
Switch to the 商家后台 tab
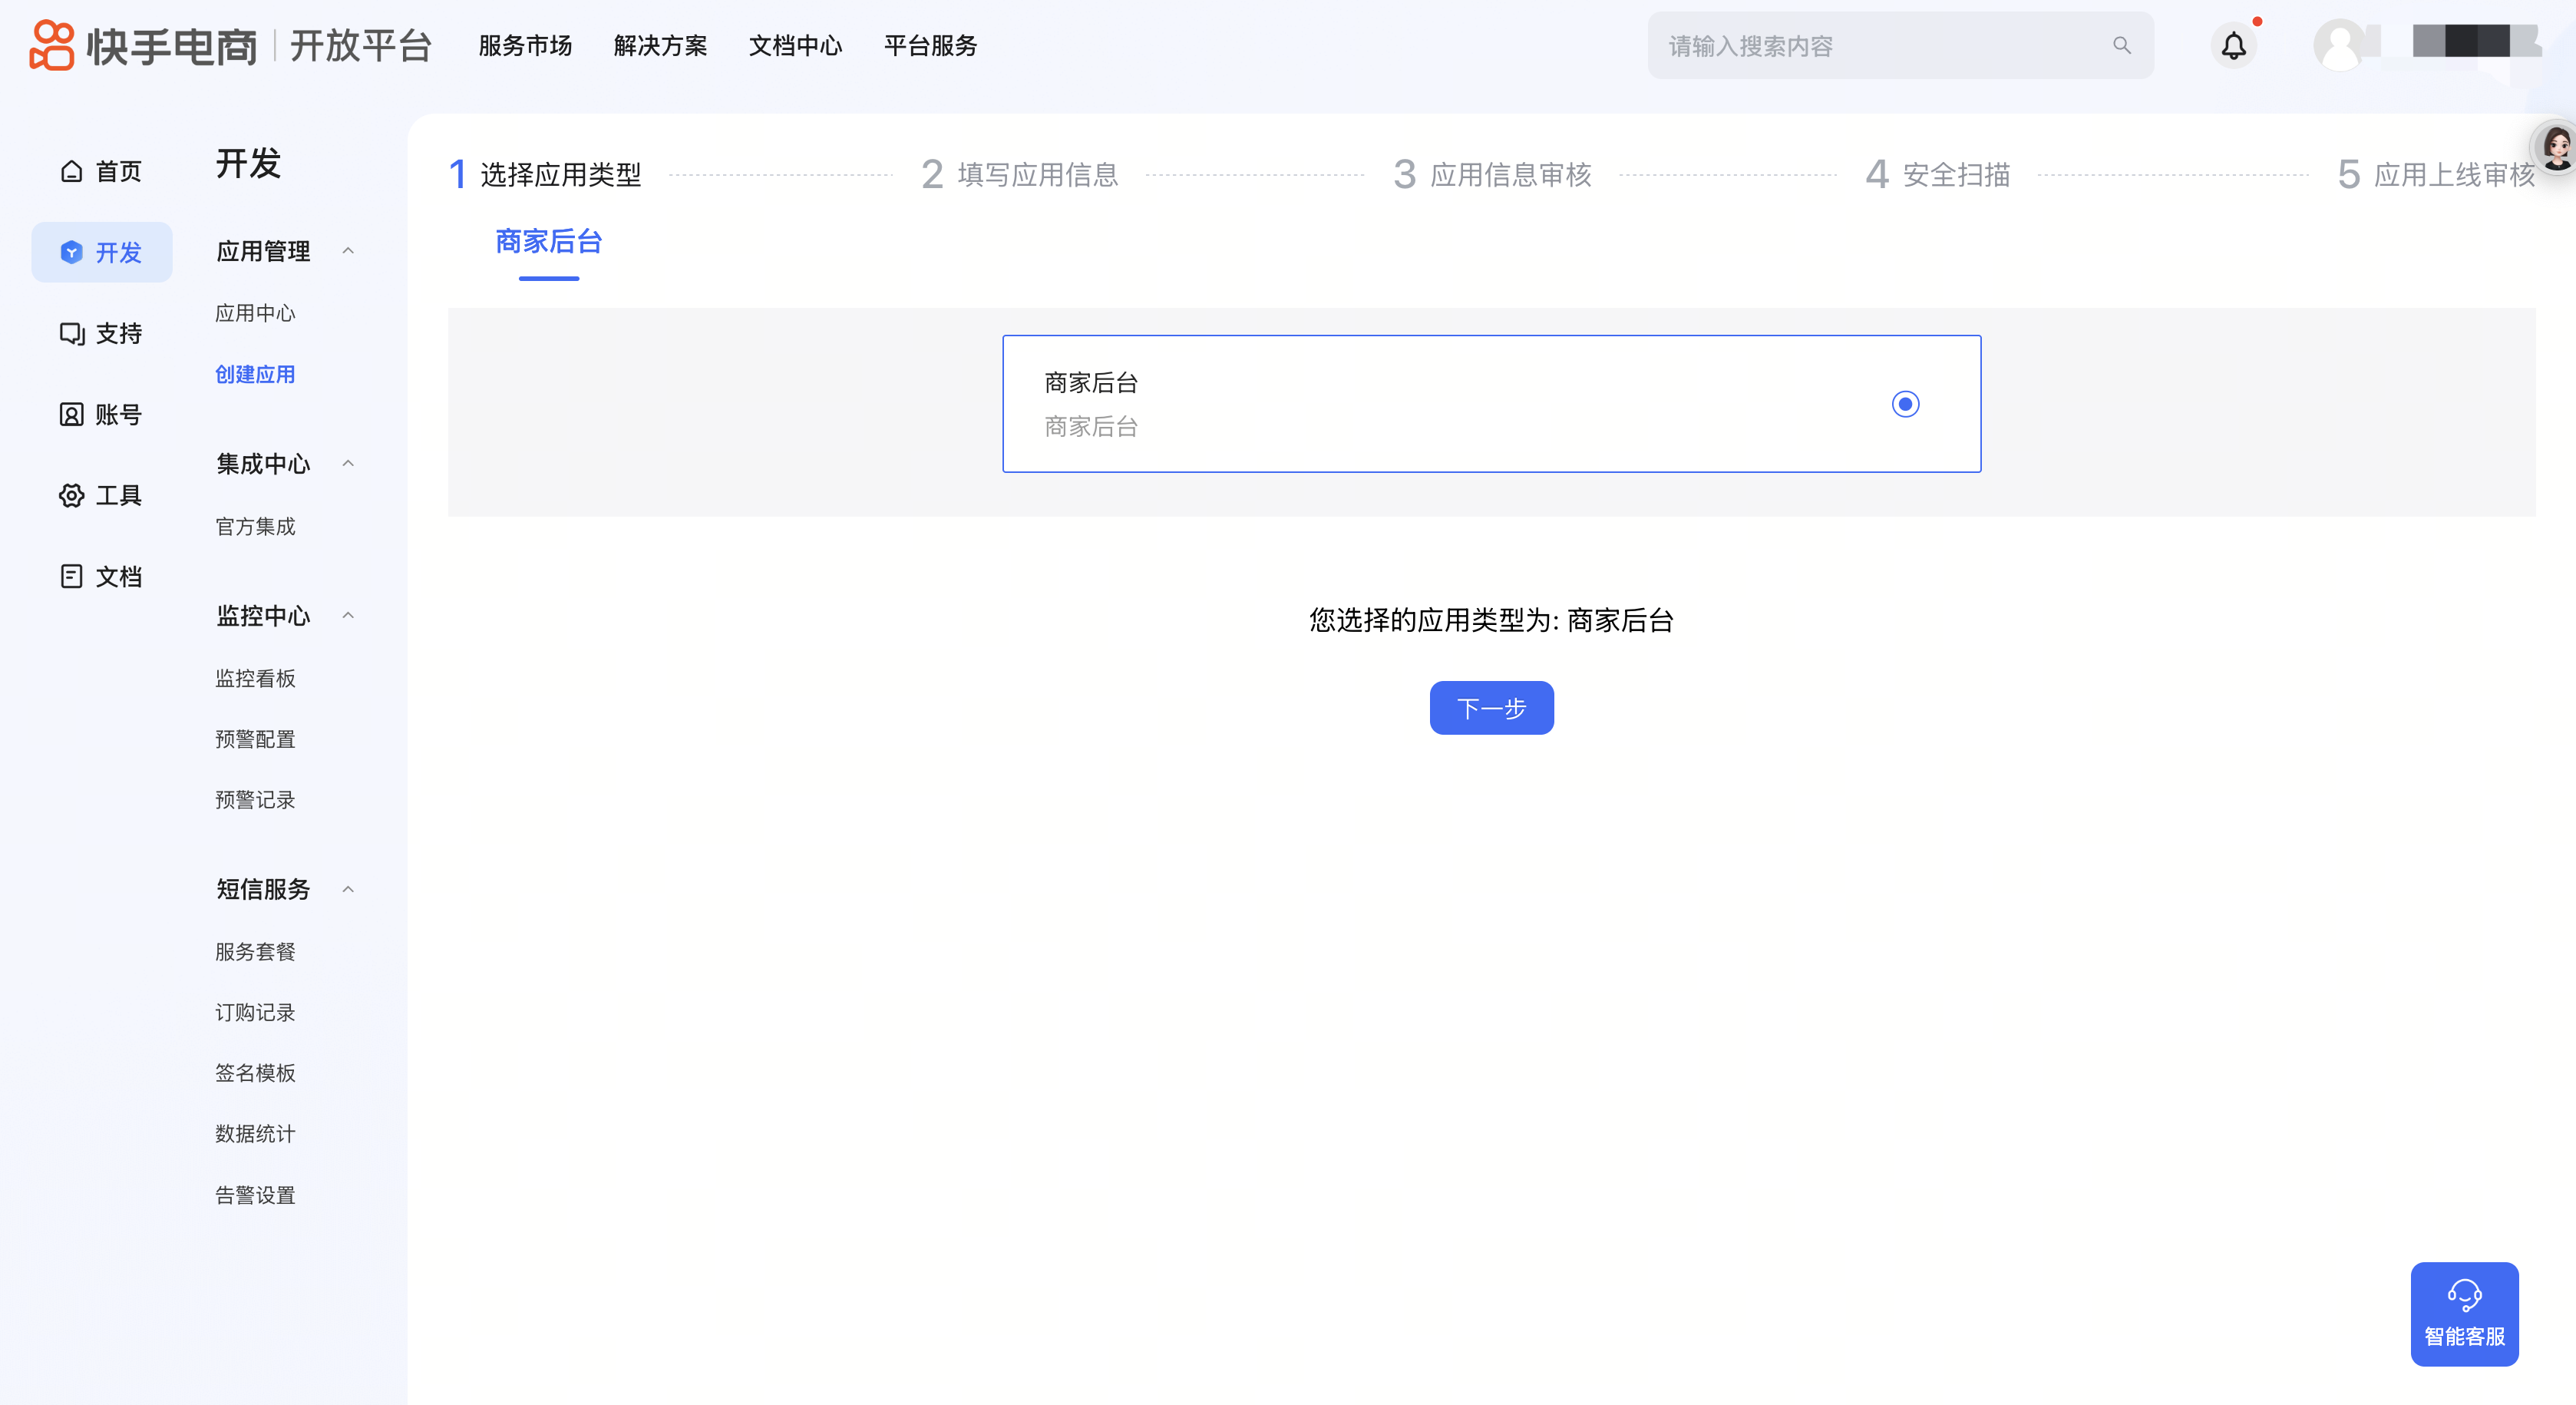click(549, 242)
